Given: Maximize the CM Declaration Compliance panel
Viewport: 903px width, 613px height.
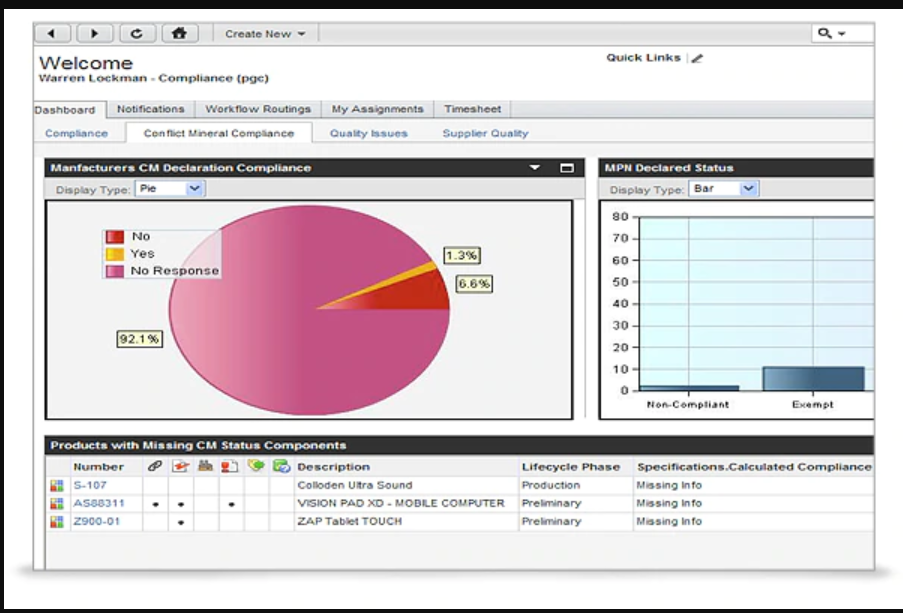Looking at the screenshot, I should coord(567,168).
